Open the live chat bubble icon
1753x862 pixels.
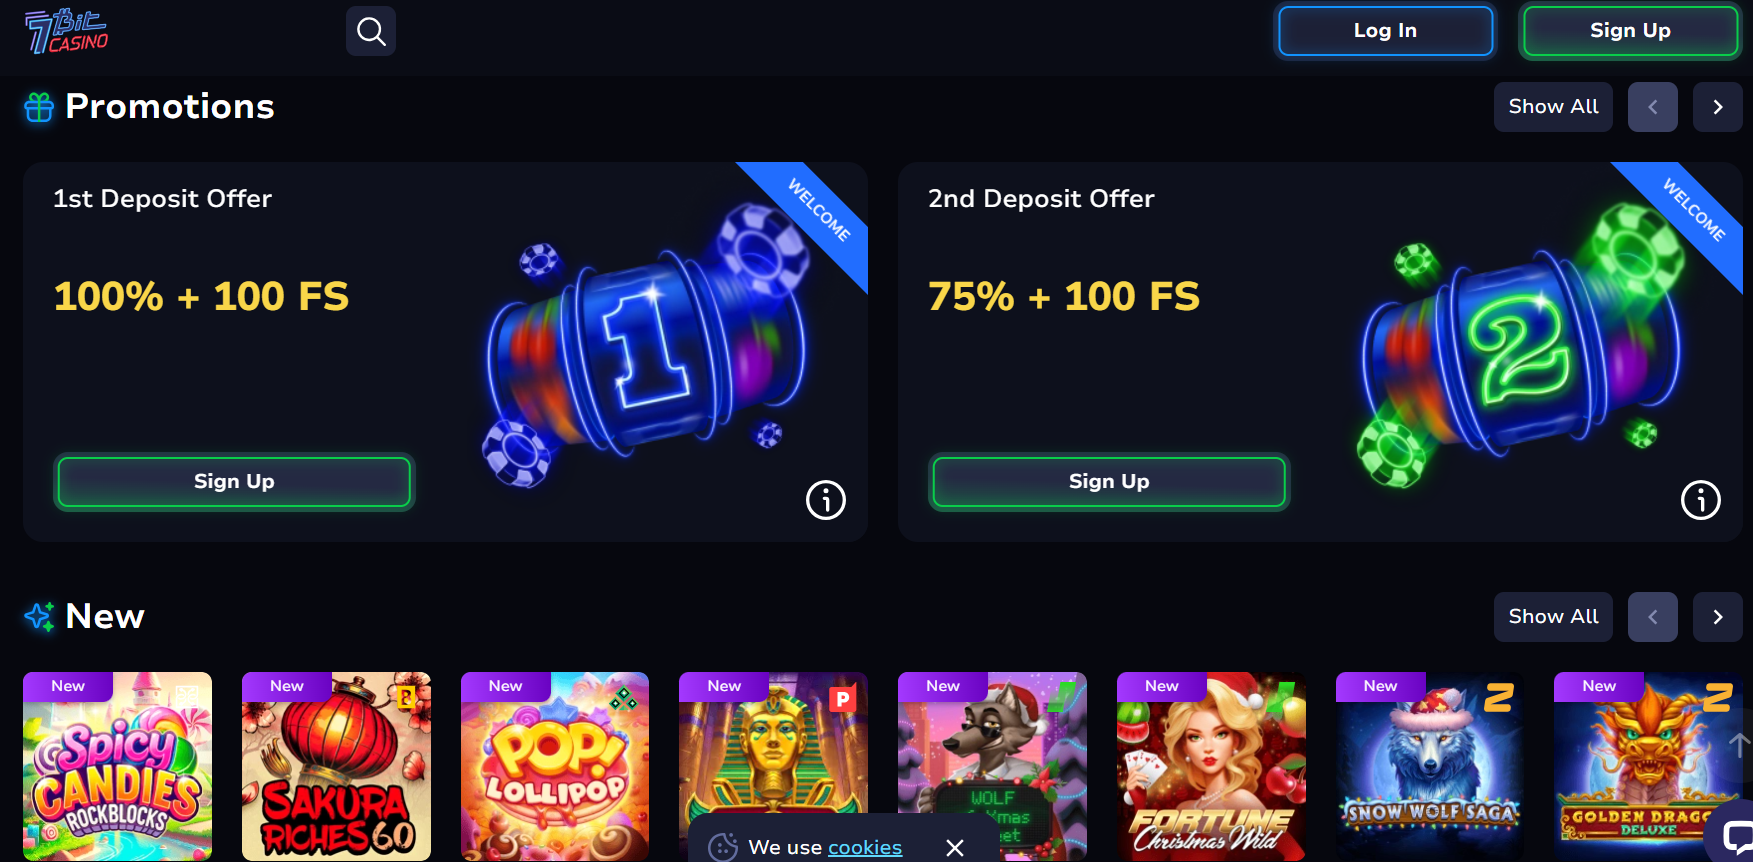[x=1735, y=836]
